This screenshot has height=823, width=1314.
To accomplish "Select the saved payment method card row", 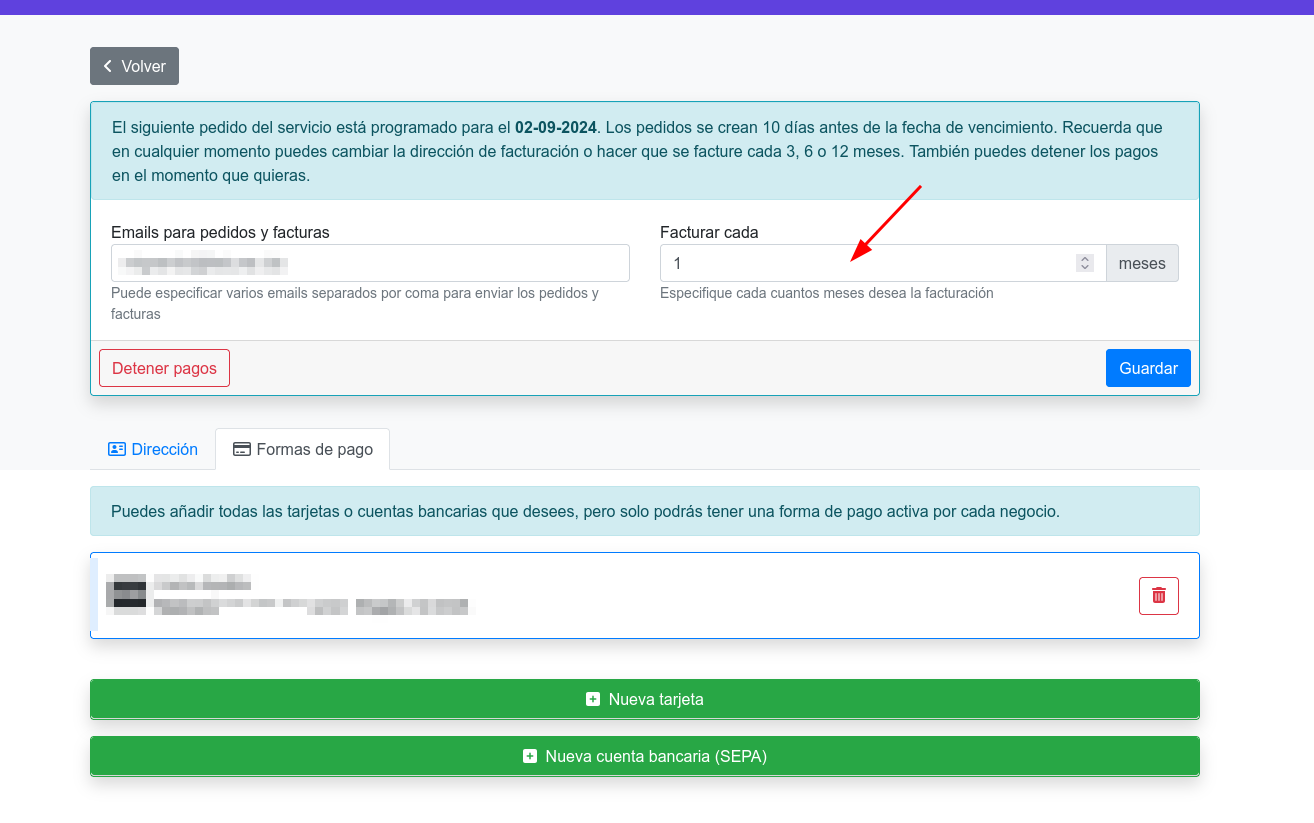I will point(645,595).
